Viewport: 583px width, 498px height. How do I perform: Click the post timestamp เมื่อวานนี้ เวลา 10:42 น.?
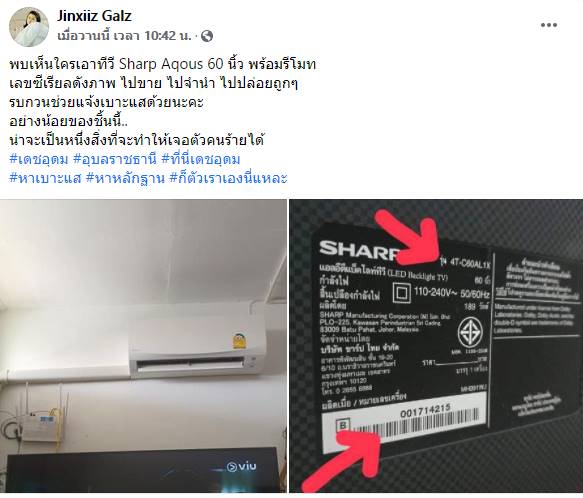click(124, 36)
